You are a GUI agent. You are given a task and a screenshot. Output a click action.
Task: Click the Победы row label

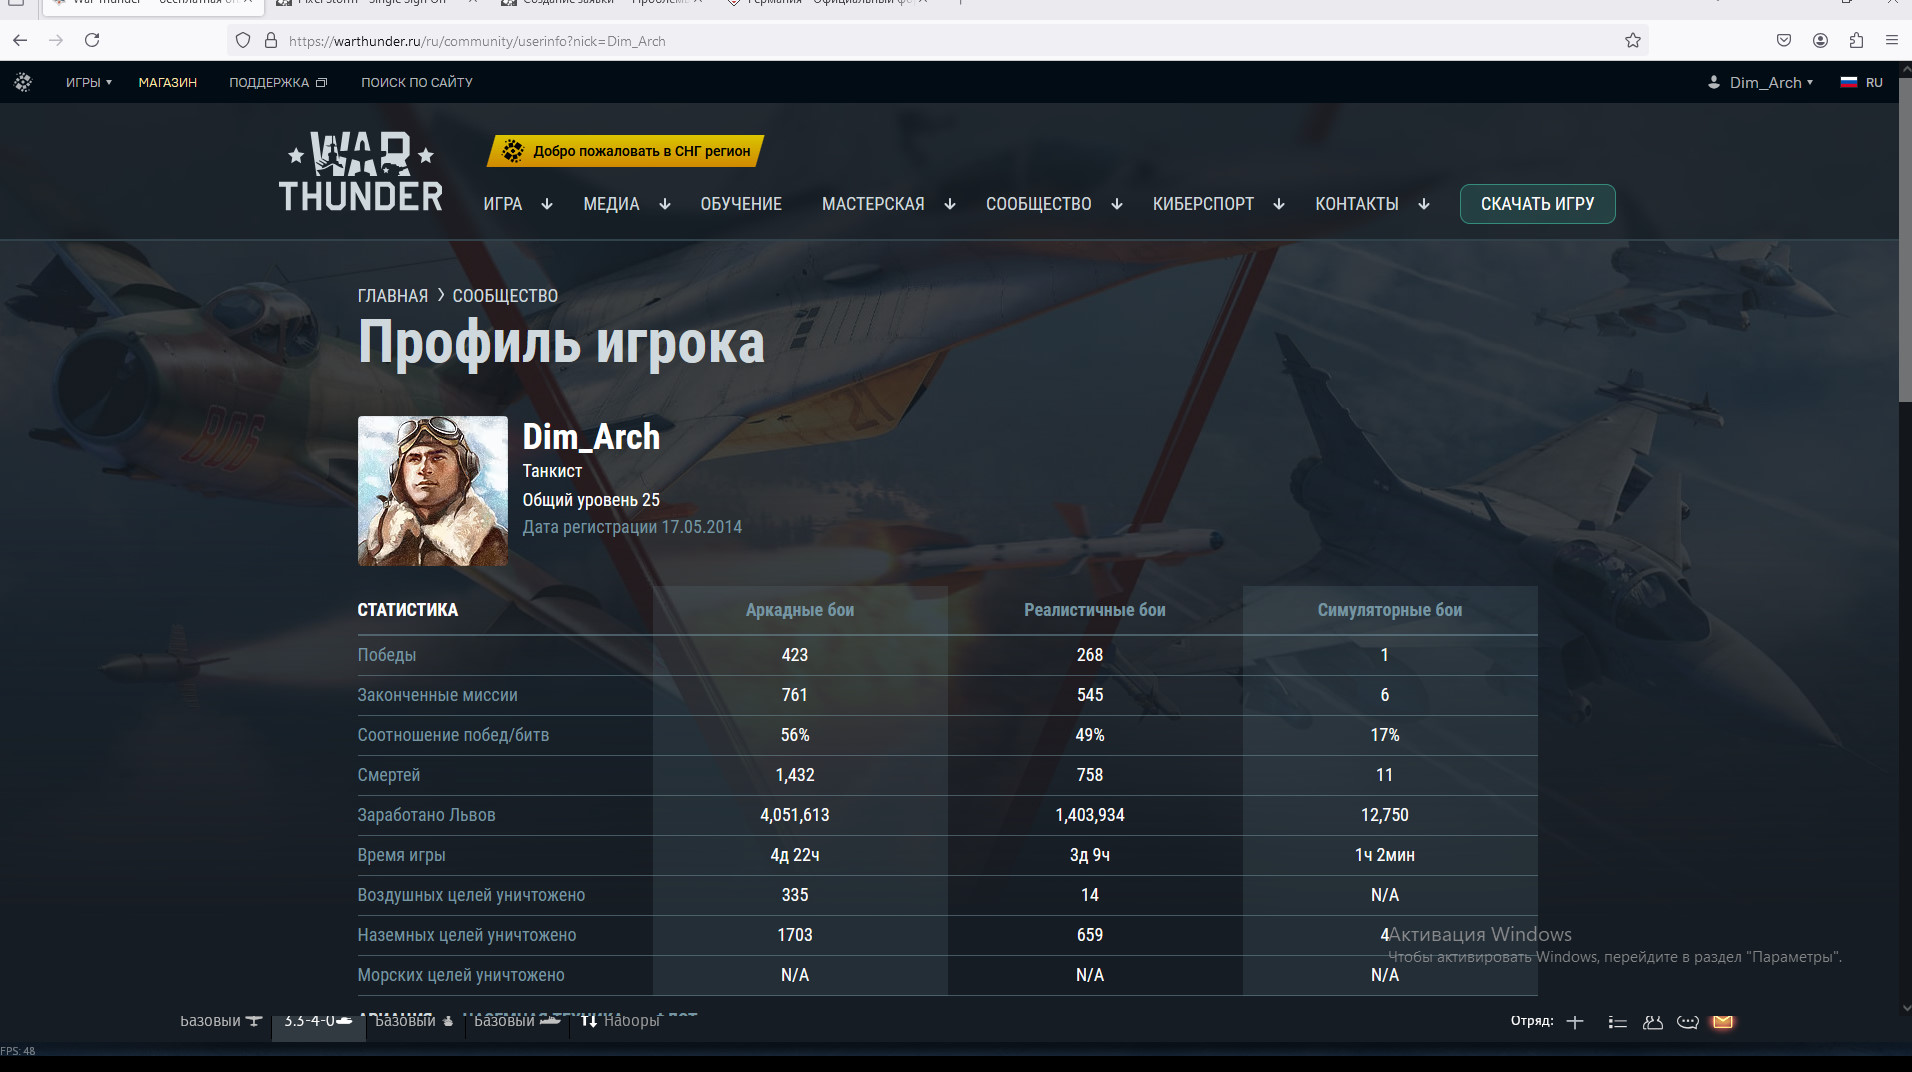[387, 655]
